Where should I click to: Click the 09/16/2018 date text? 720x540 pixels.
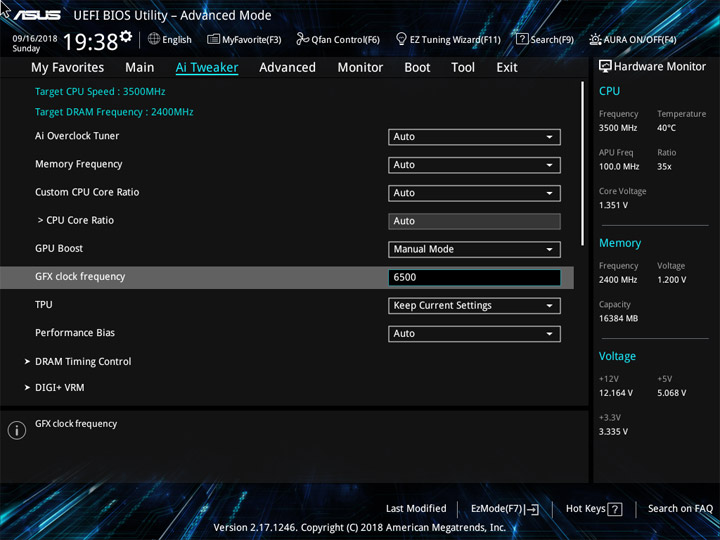click(x=35, y=39)
